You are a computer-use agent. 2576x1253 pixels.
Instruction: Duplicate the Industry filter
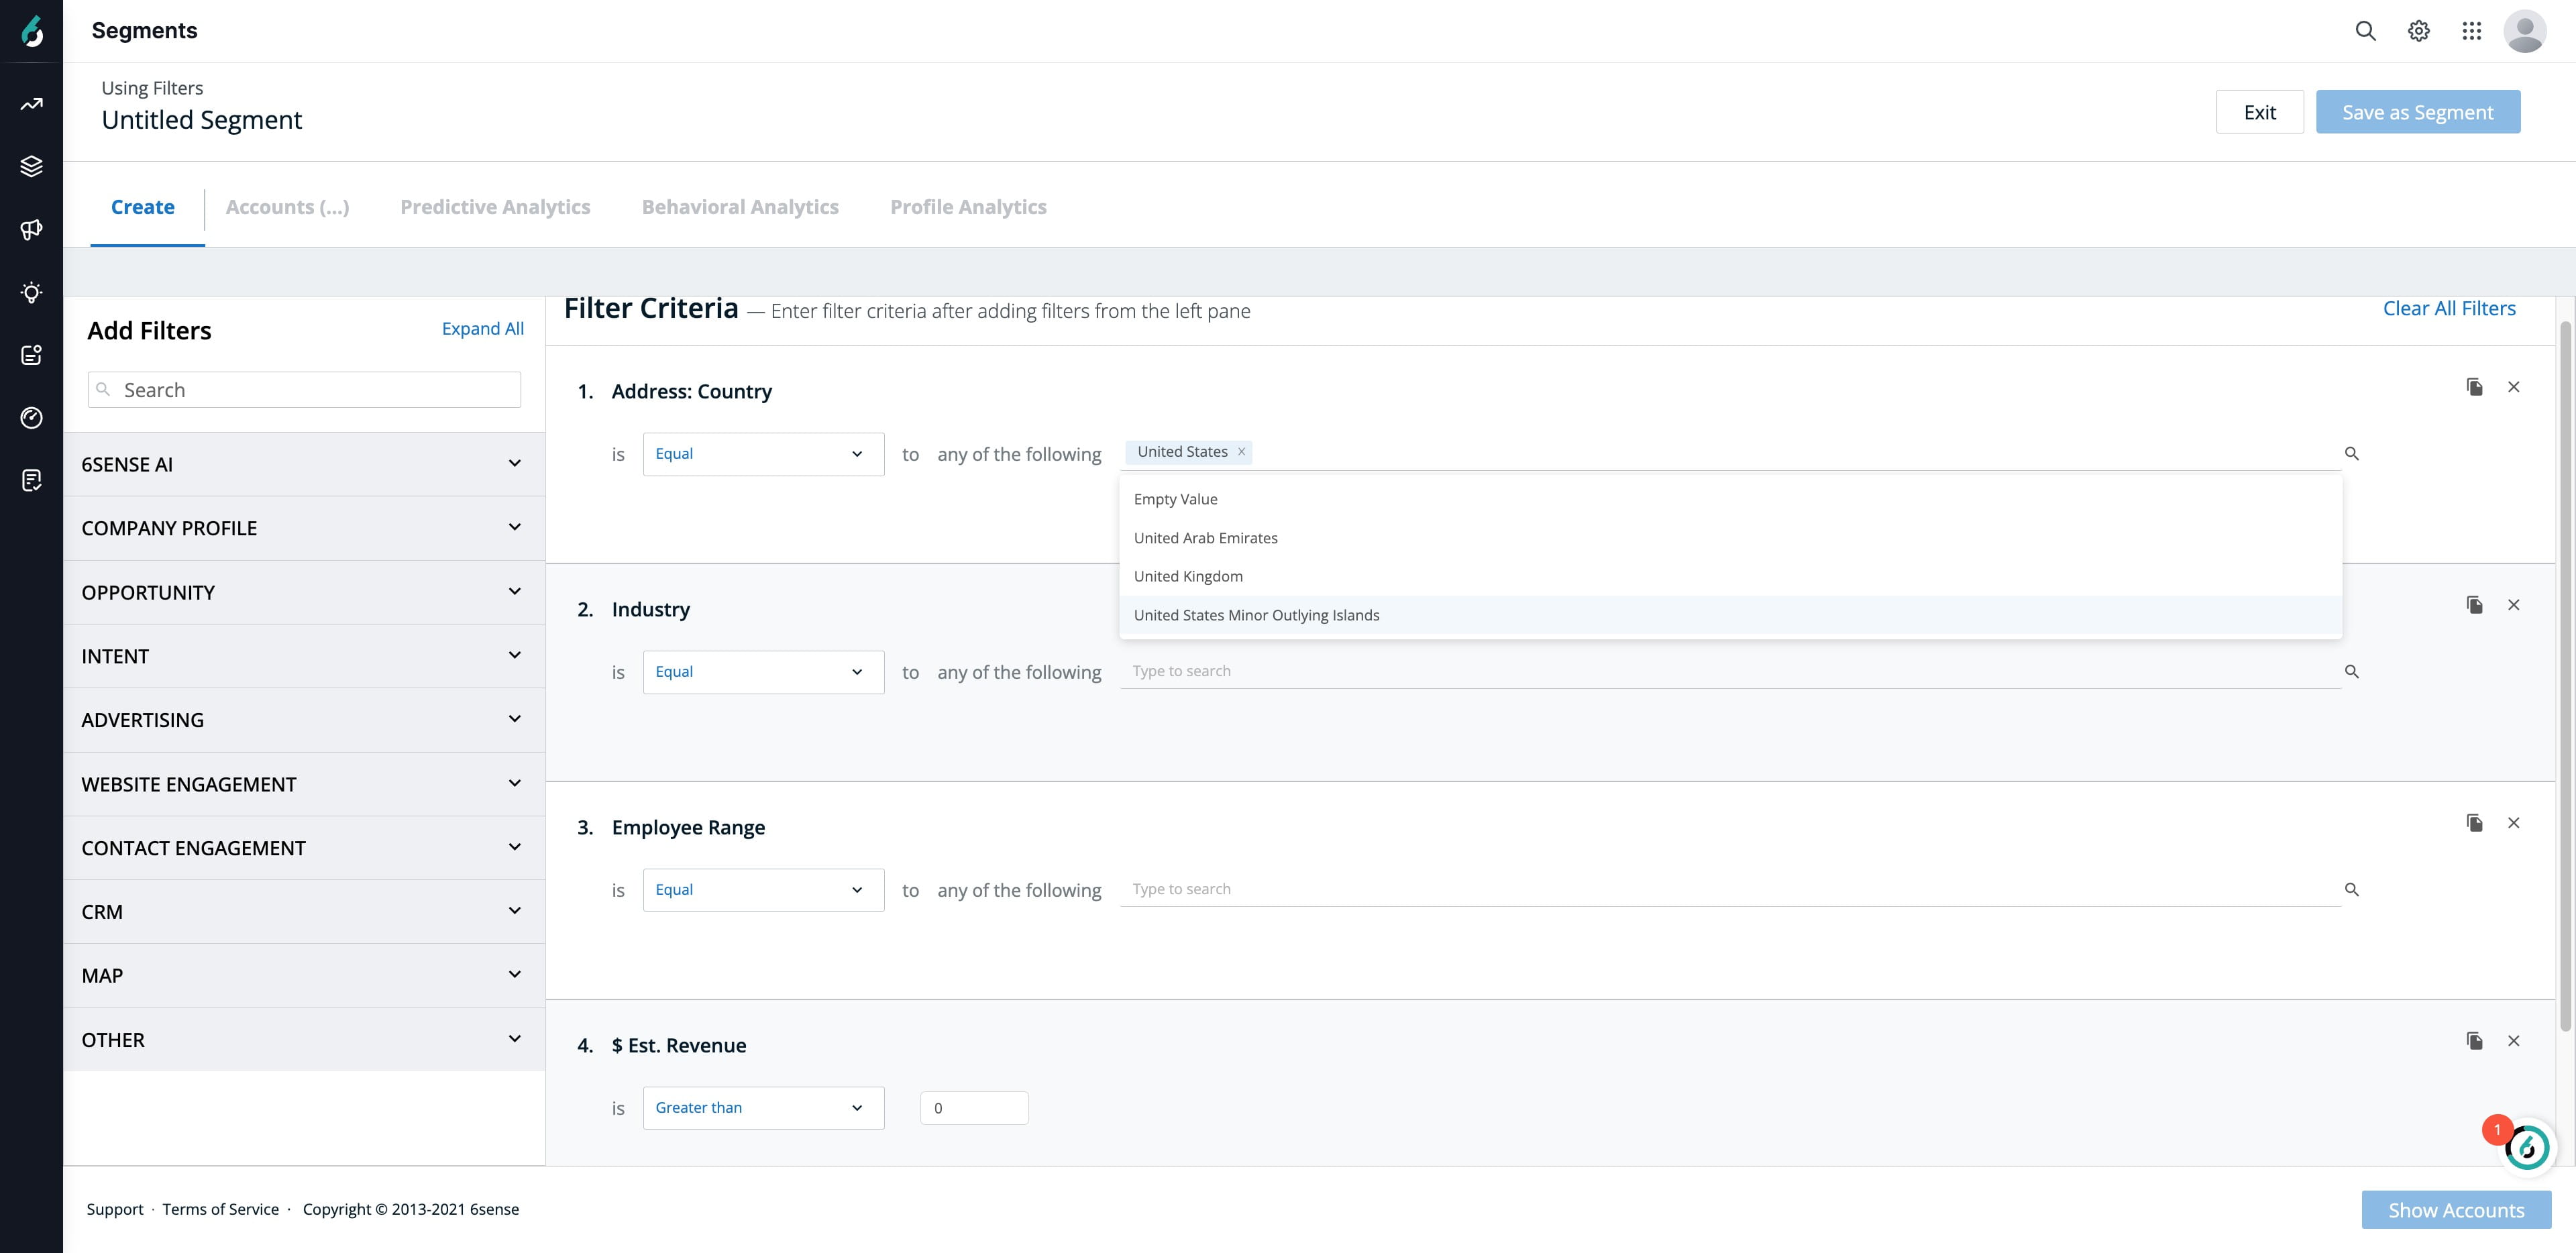coord(2474,605)
